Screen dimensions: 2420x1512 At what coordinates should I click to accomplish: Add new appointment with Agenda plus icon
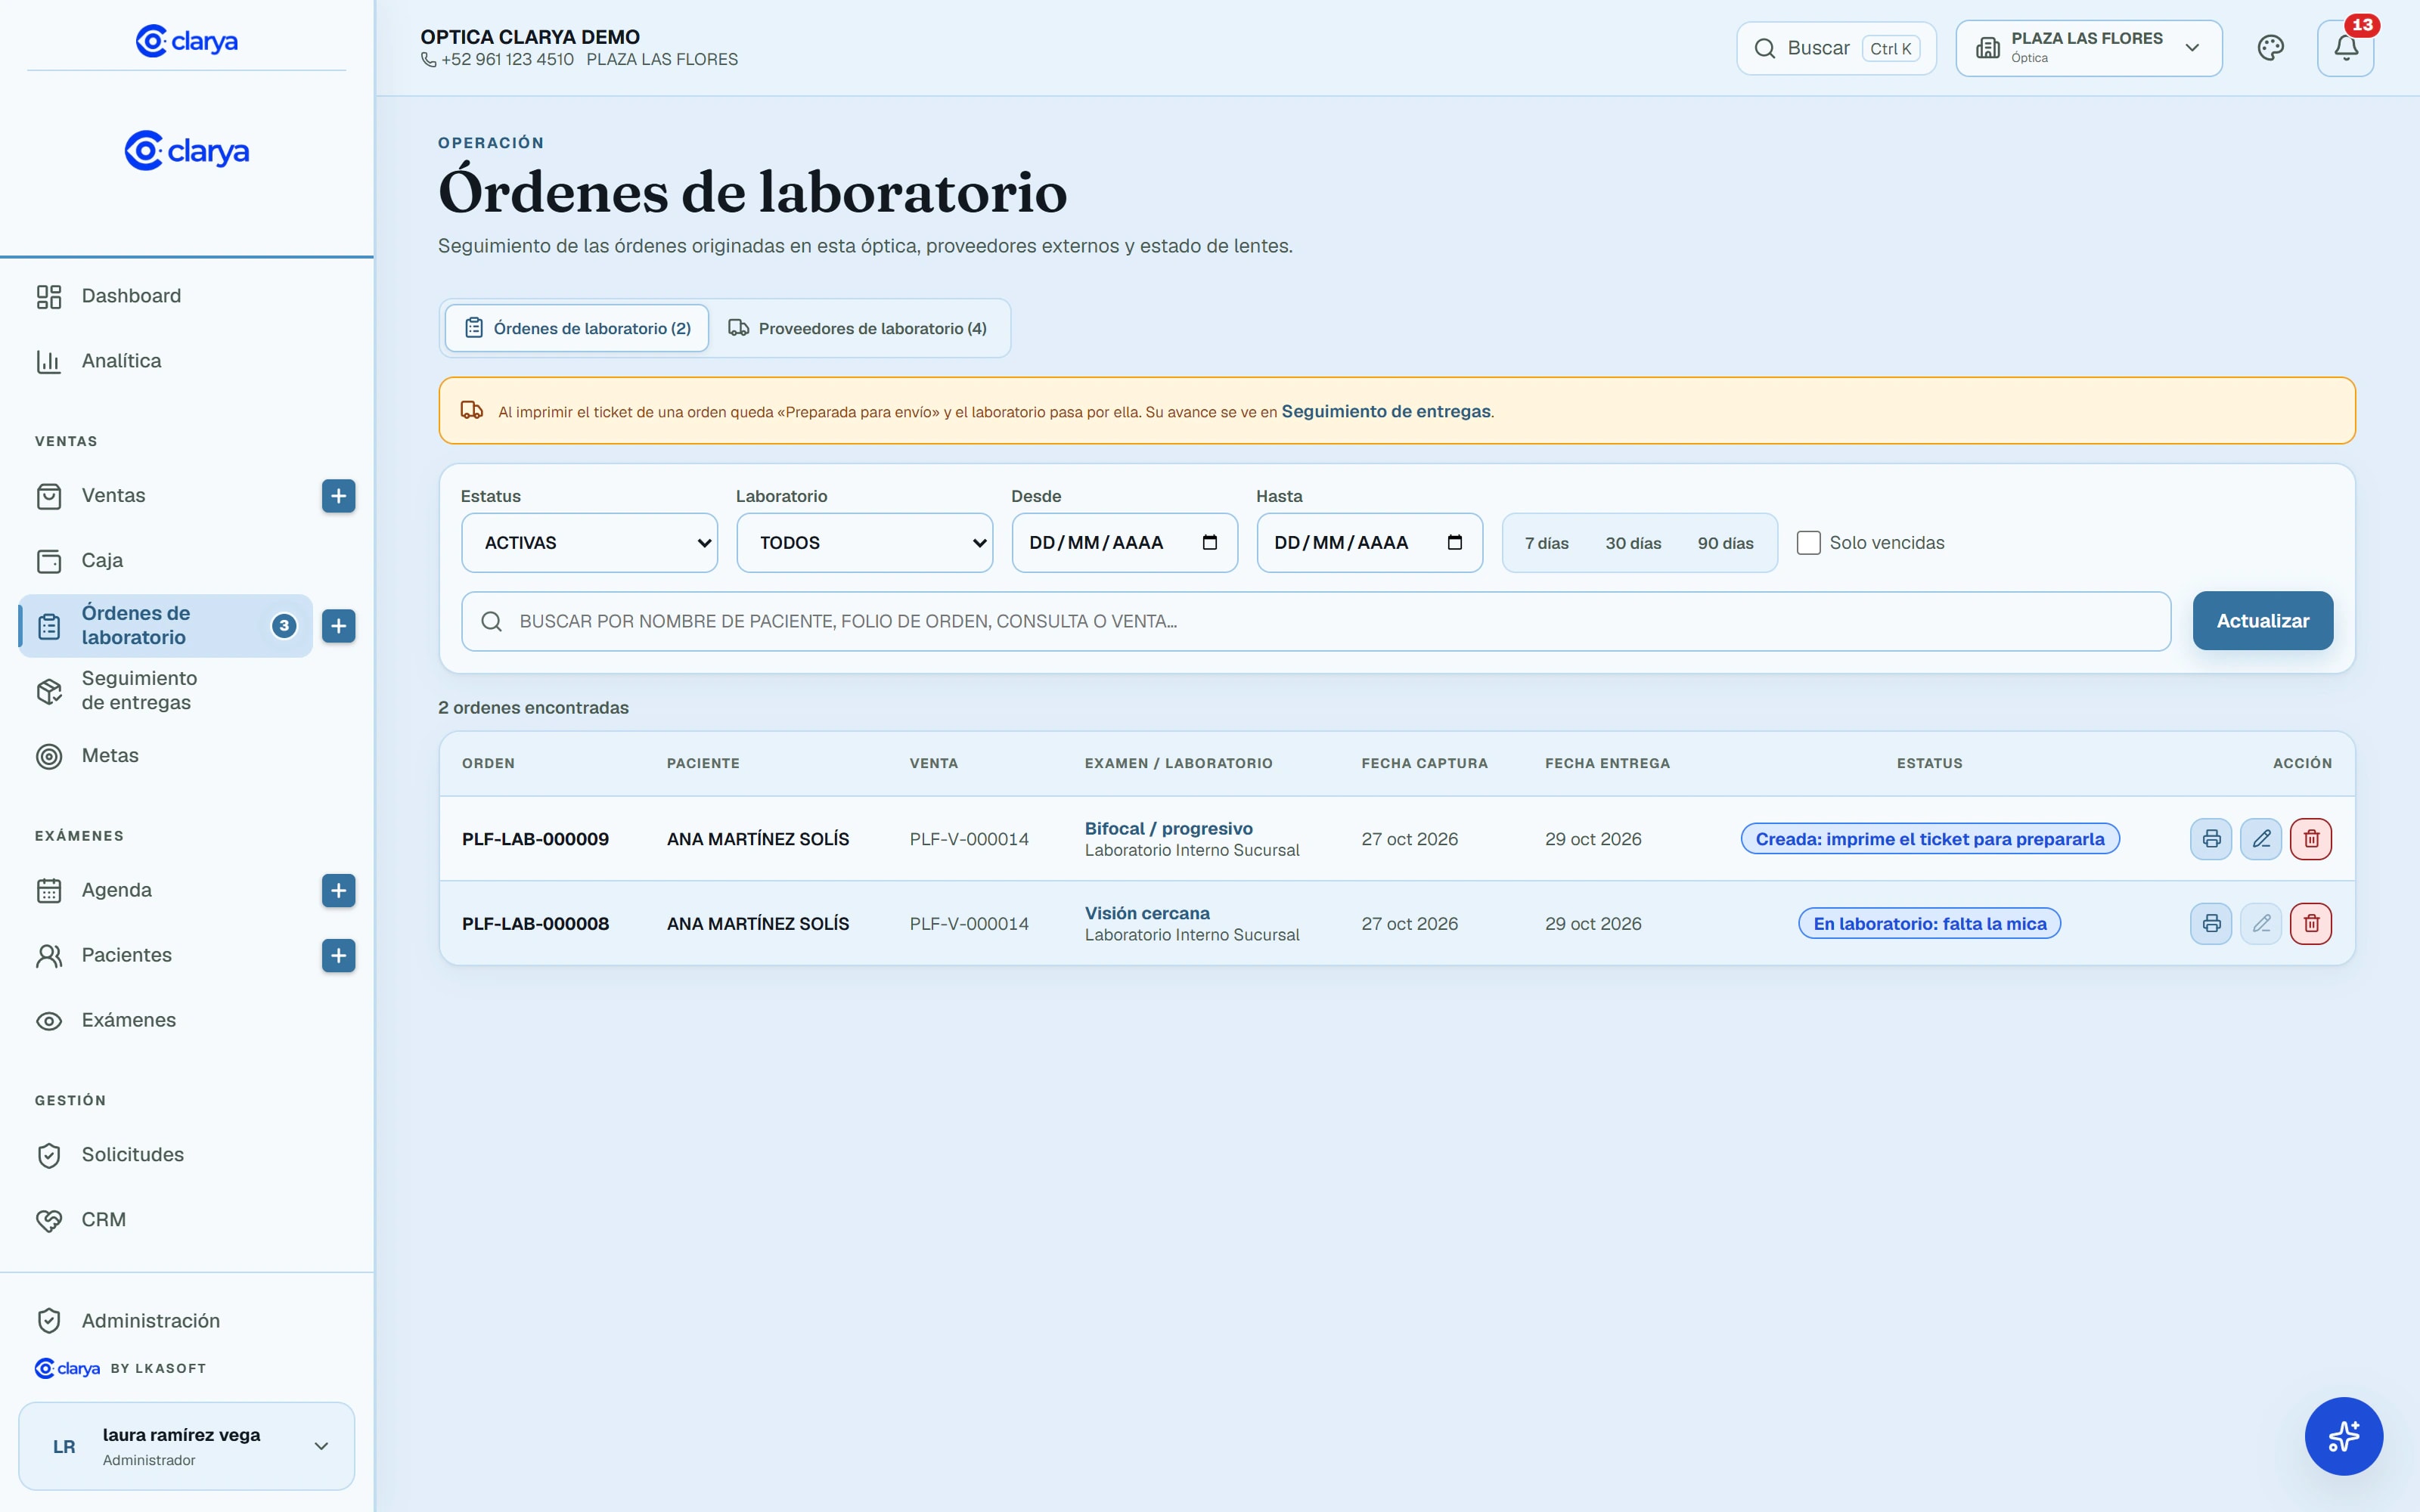[339, 890]
